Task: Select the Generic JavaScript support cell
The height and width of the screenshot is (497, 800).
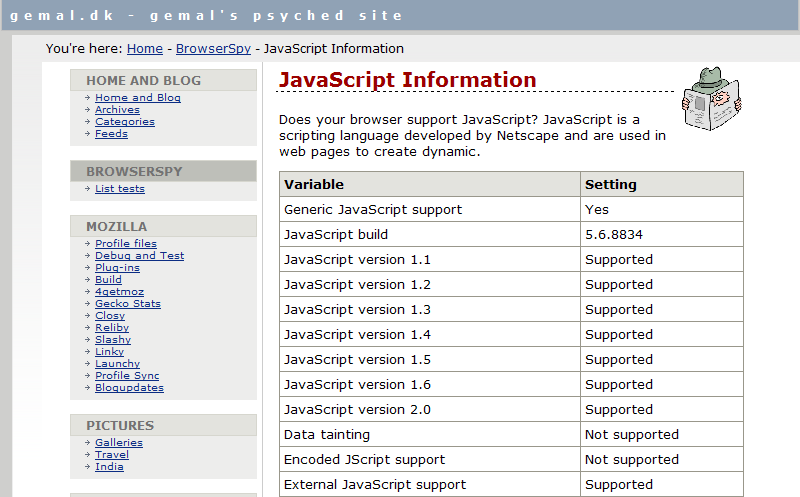Action: point(430,209)
